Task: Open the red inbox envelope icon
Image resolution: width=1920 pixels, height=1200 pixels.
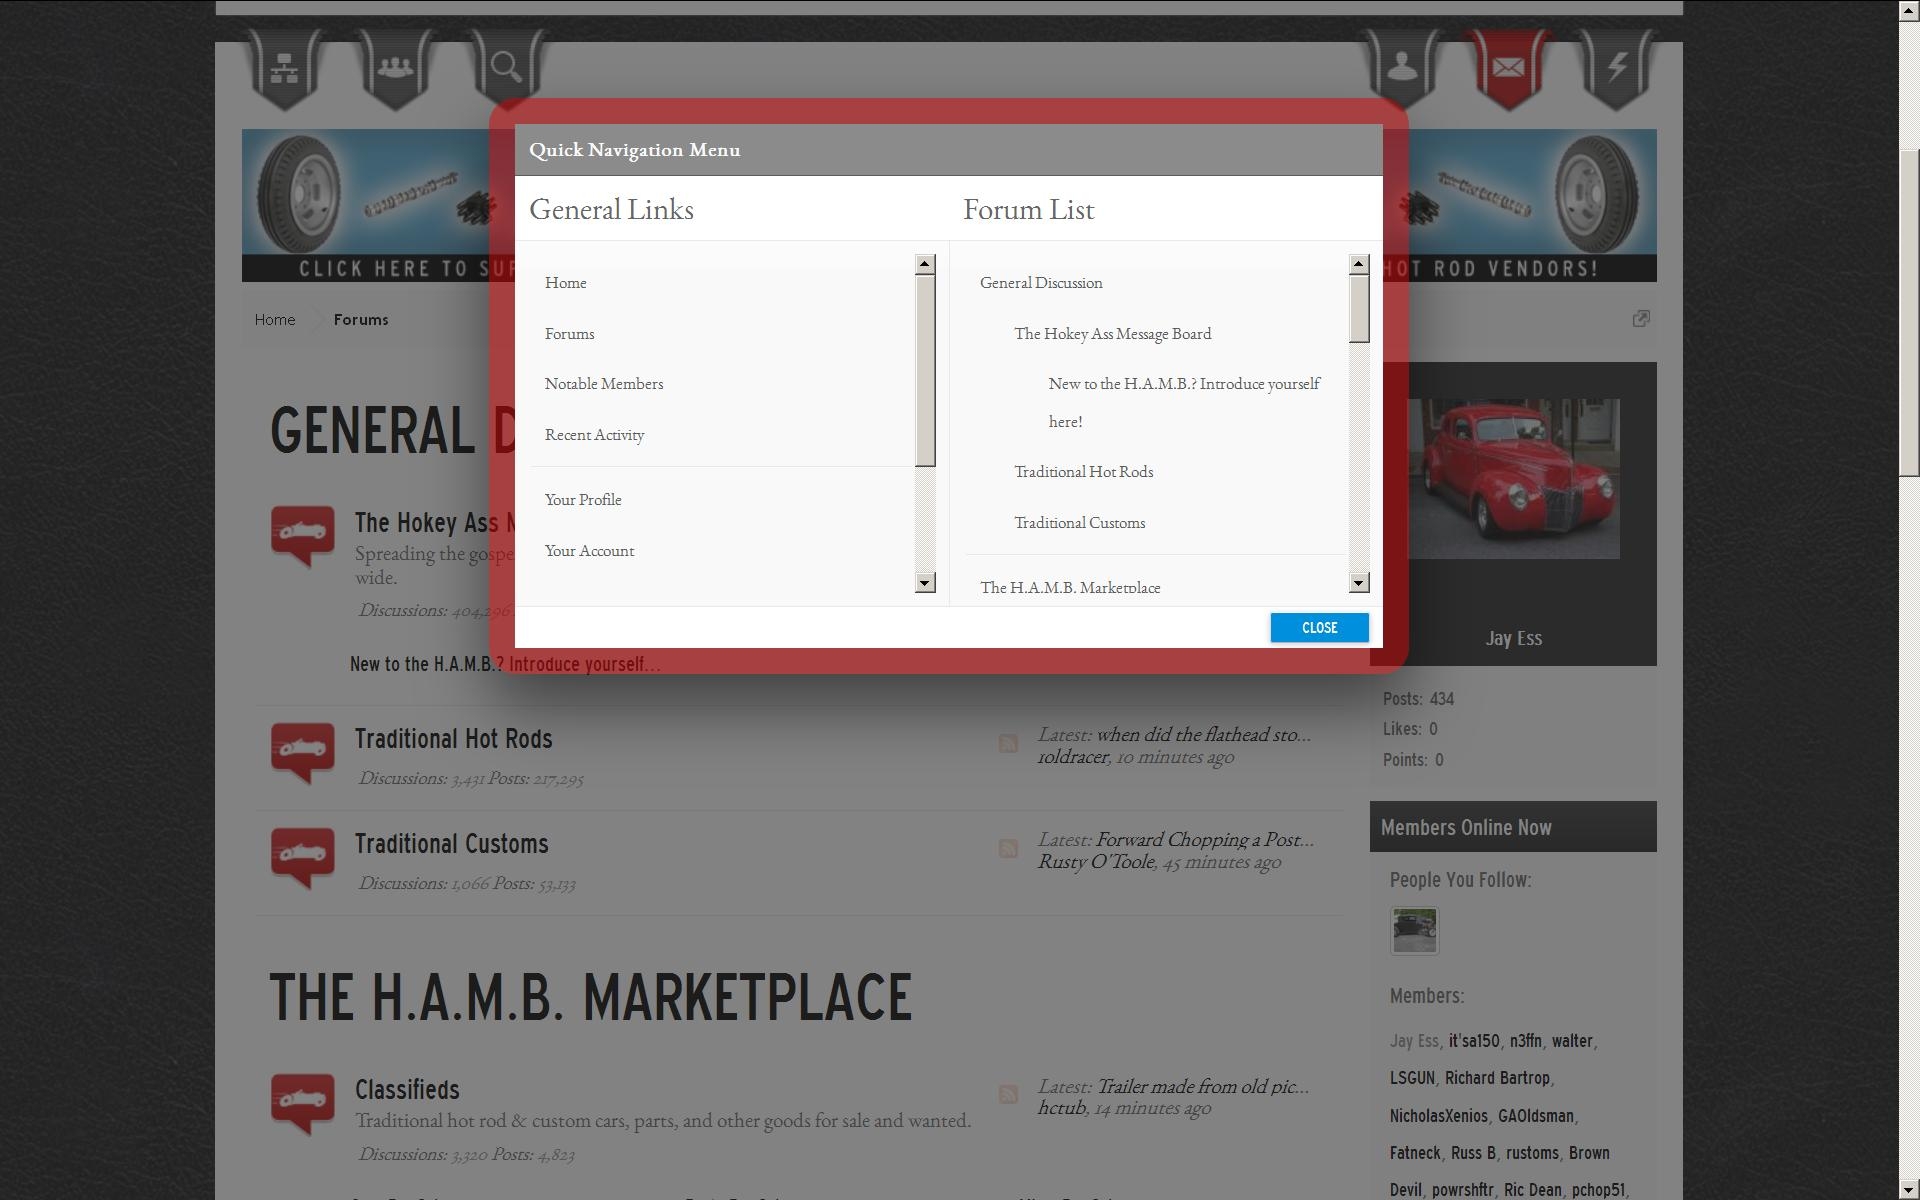Action: 1508,68
